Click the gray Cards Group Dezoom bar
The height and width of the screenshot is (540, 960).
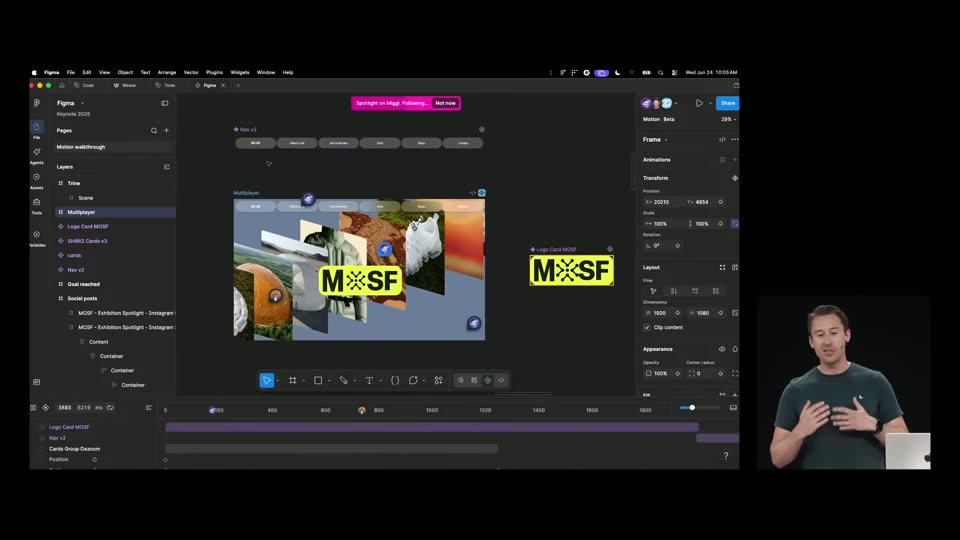pyautogui.click(x=331, y=449)
